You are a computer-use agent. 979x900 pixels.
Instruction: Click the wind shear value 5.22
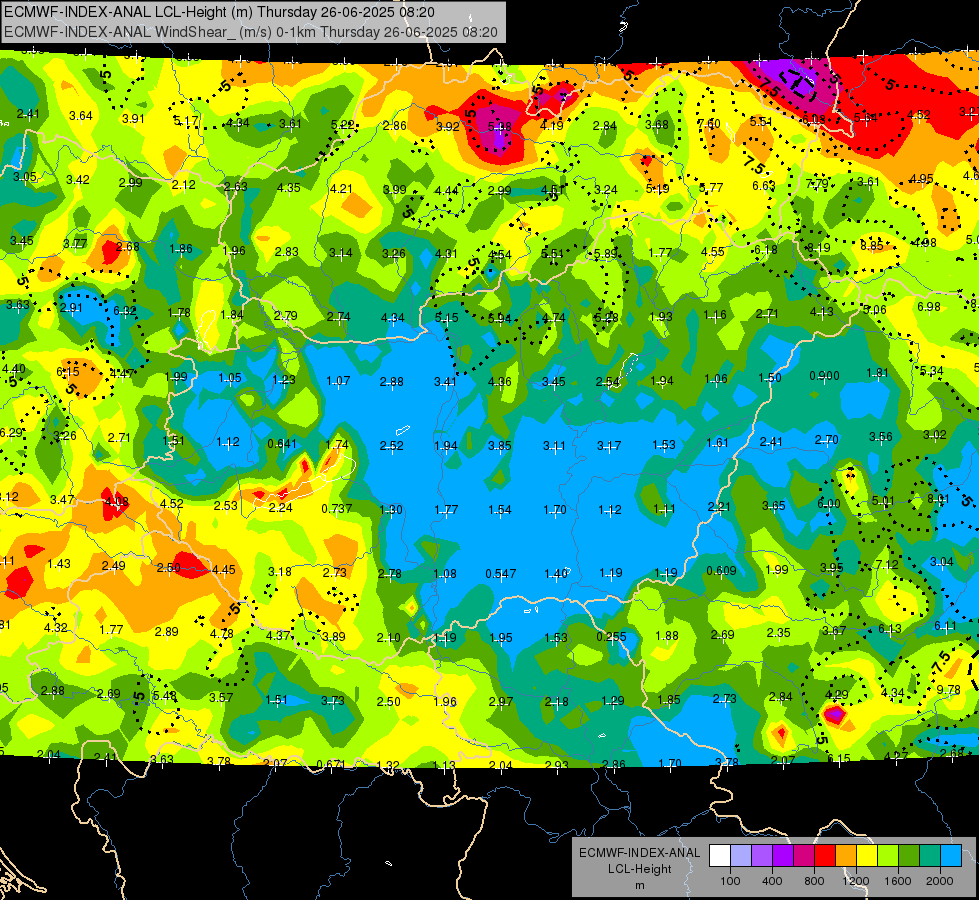coord(342,124)
